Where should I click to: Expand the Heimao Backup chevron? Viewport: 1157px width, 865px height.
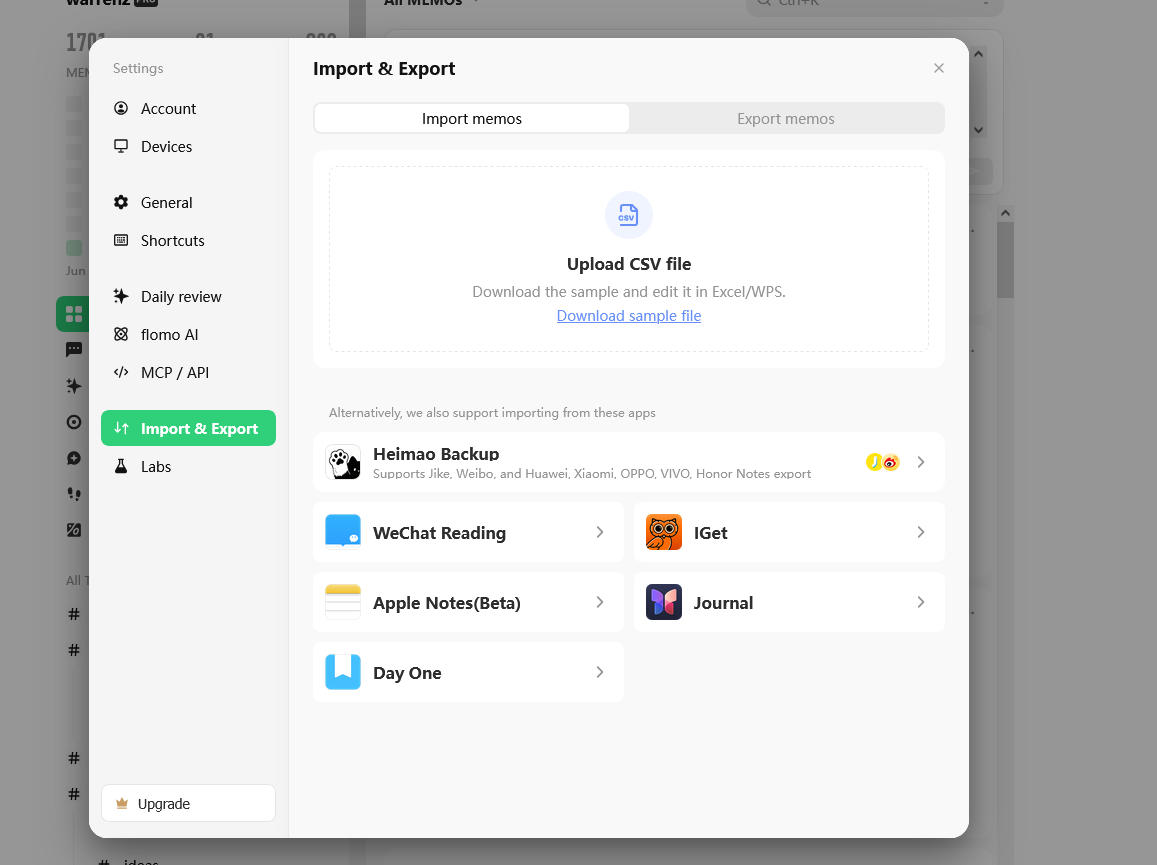click(x=921, y=462)
